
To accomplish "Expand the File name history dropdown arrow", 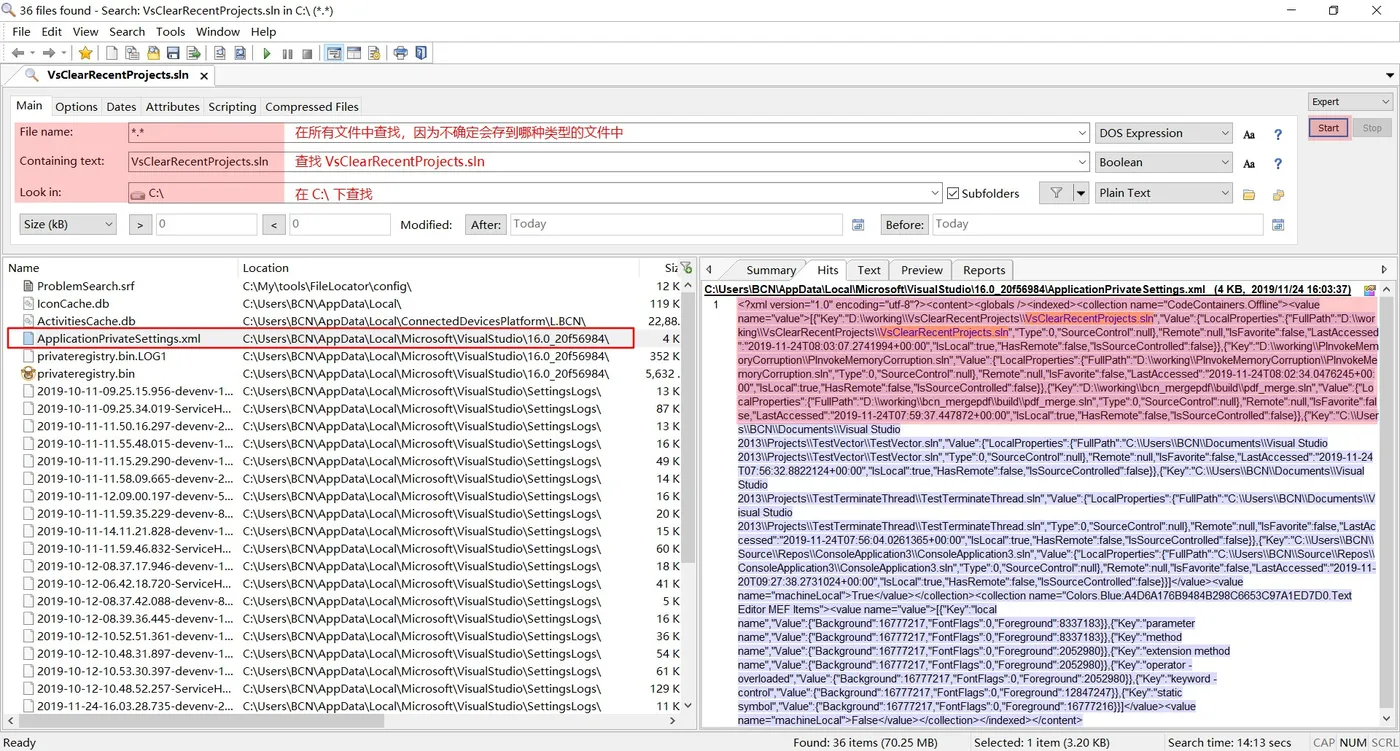I will 1082,133.
